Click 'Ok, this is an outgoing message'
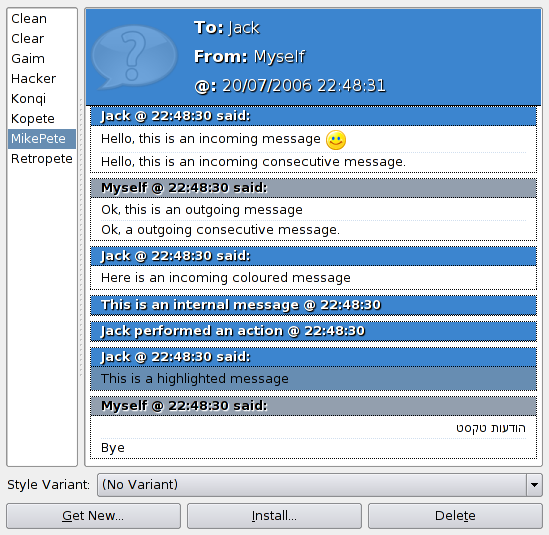 coord(202,210)
